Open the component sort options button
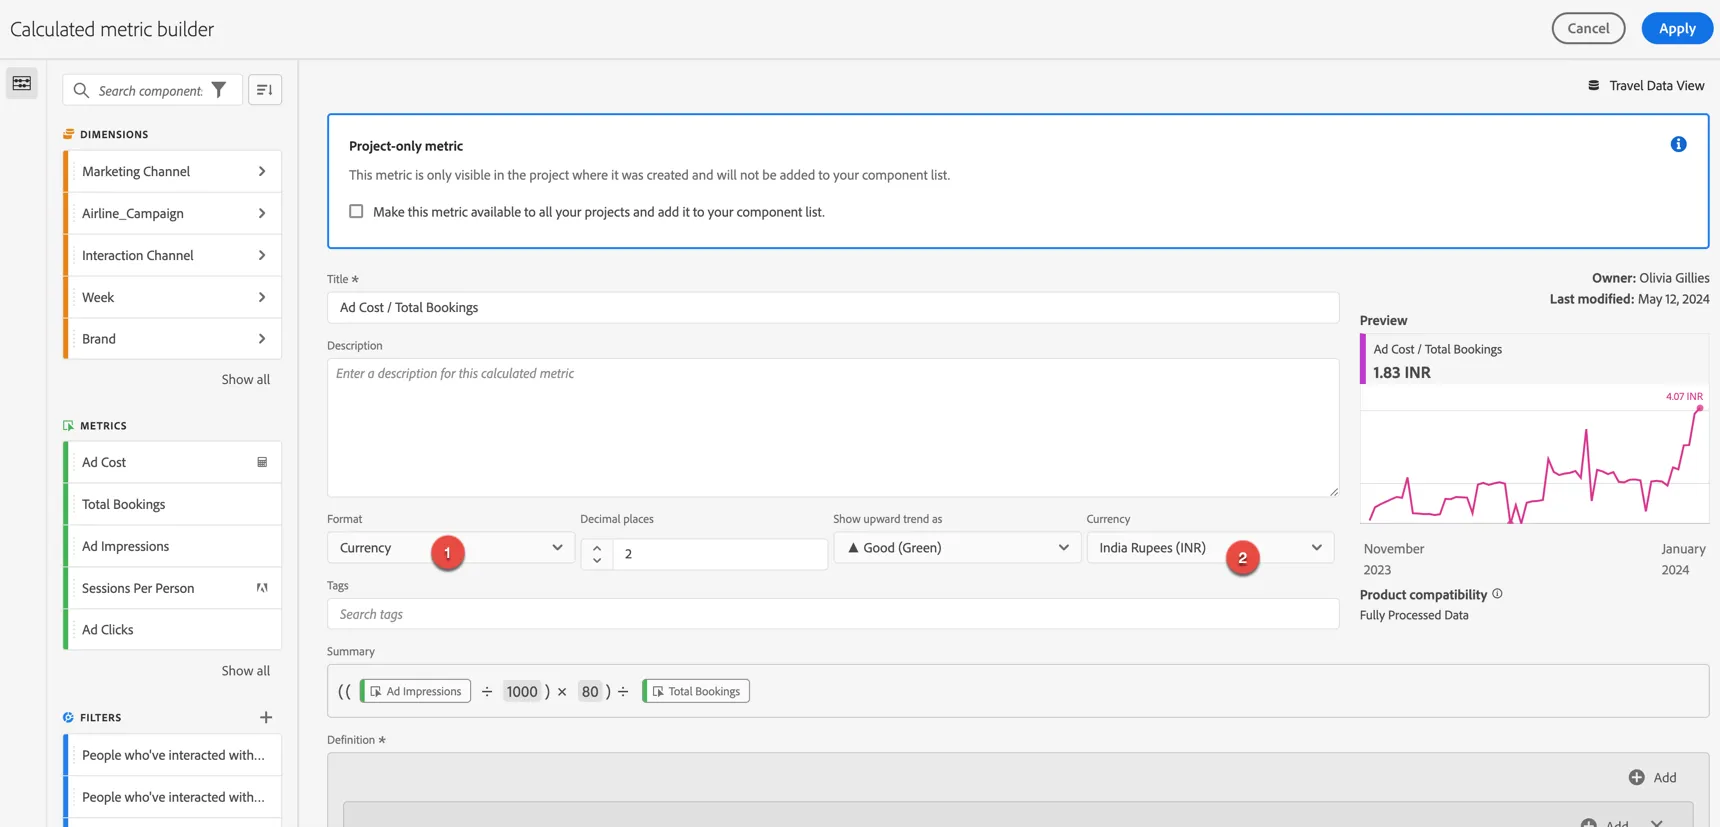Viewport: 1720px width, 827px height. pyautogui.click(x=265, y=90)
